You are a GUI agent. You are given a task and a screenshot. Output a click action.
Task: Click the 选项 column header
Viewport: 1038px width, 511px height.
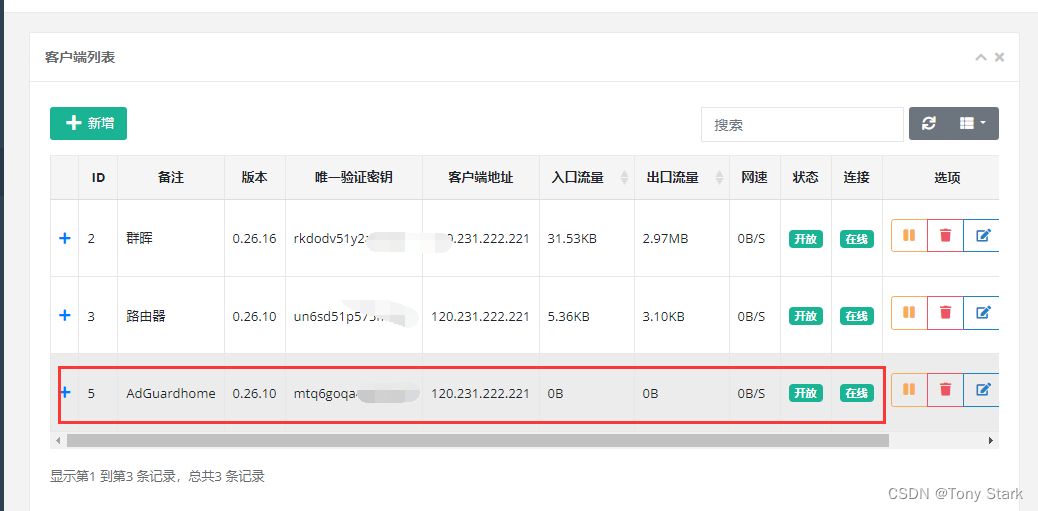(941, 177)
